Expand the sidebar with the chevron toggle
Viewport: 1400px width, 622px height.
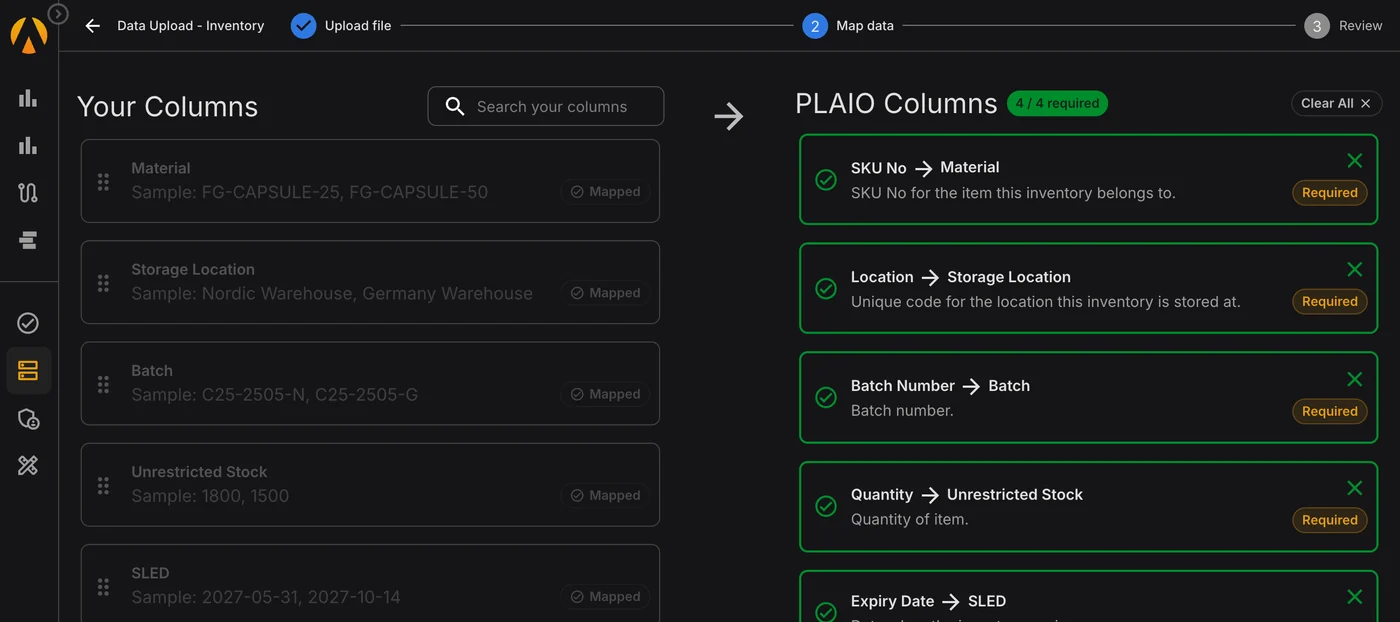pos(58,13)
